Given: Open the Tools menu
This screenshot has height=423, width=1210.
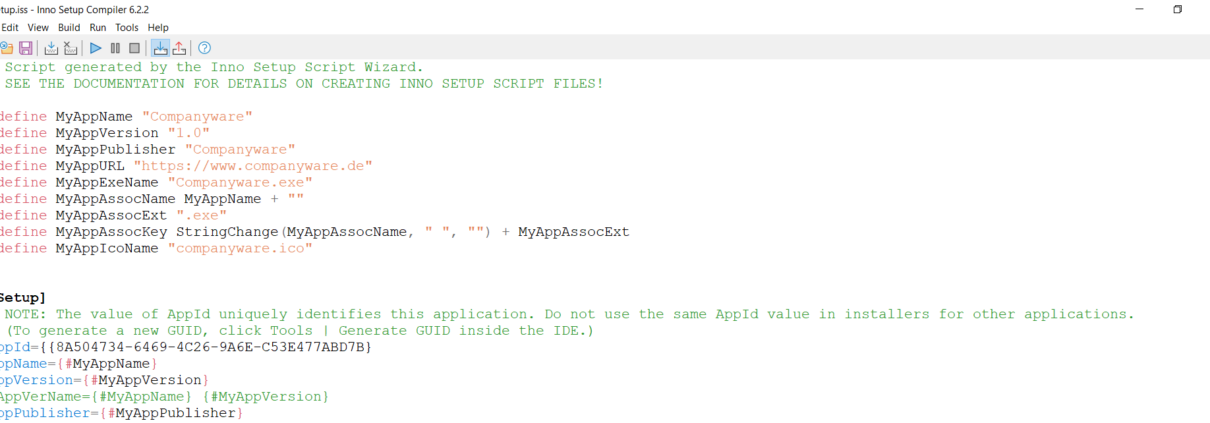Looking at the screenshot, I should [127, 28].
